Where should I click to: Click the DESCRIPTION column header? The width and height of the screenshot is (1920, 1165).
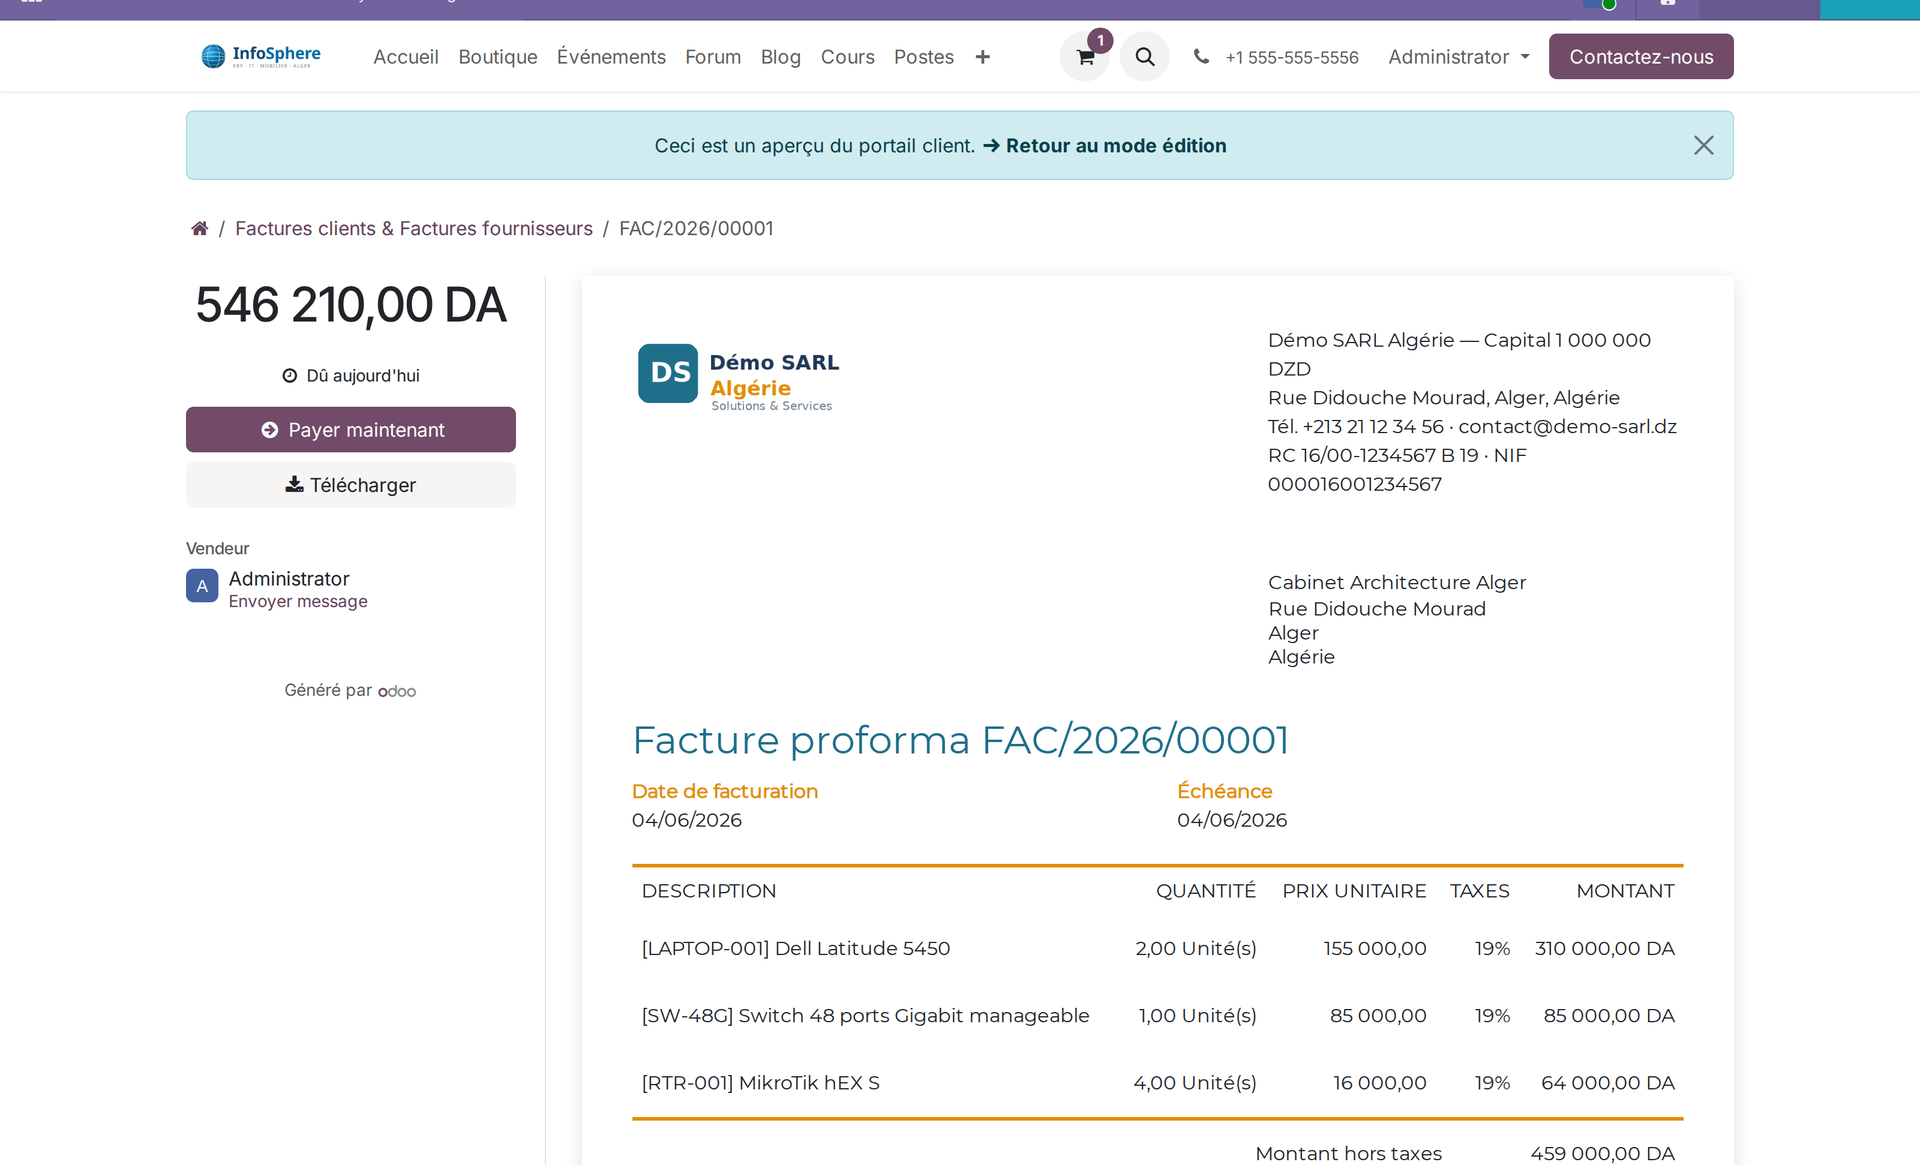709,891
